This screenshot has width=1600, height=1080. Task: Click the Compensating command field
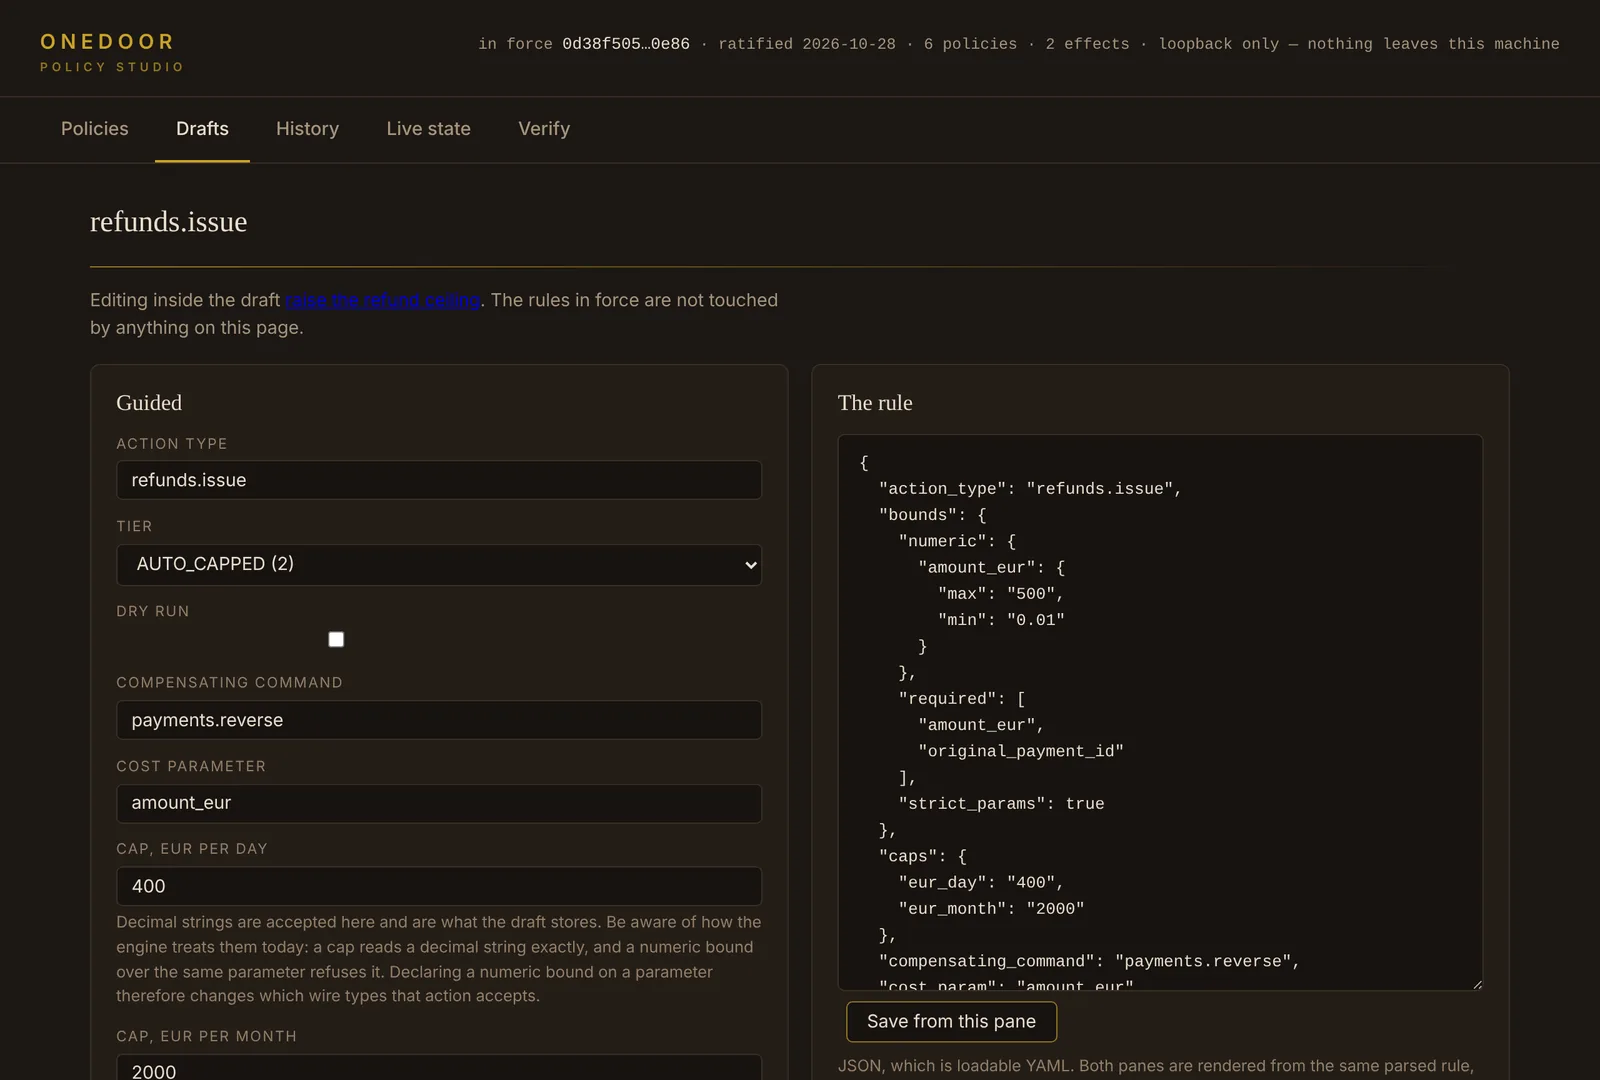click(x=439, y=720)
